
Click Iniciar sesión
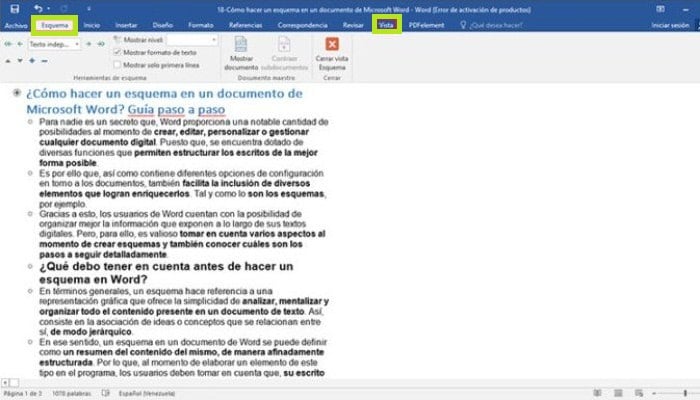coord(670,25)
